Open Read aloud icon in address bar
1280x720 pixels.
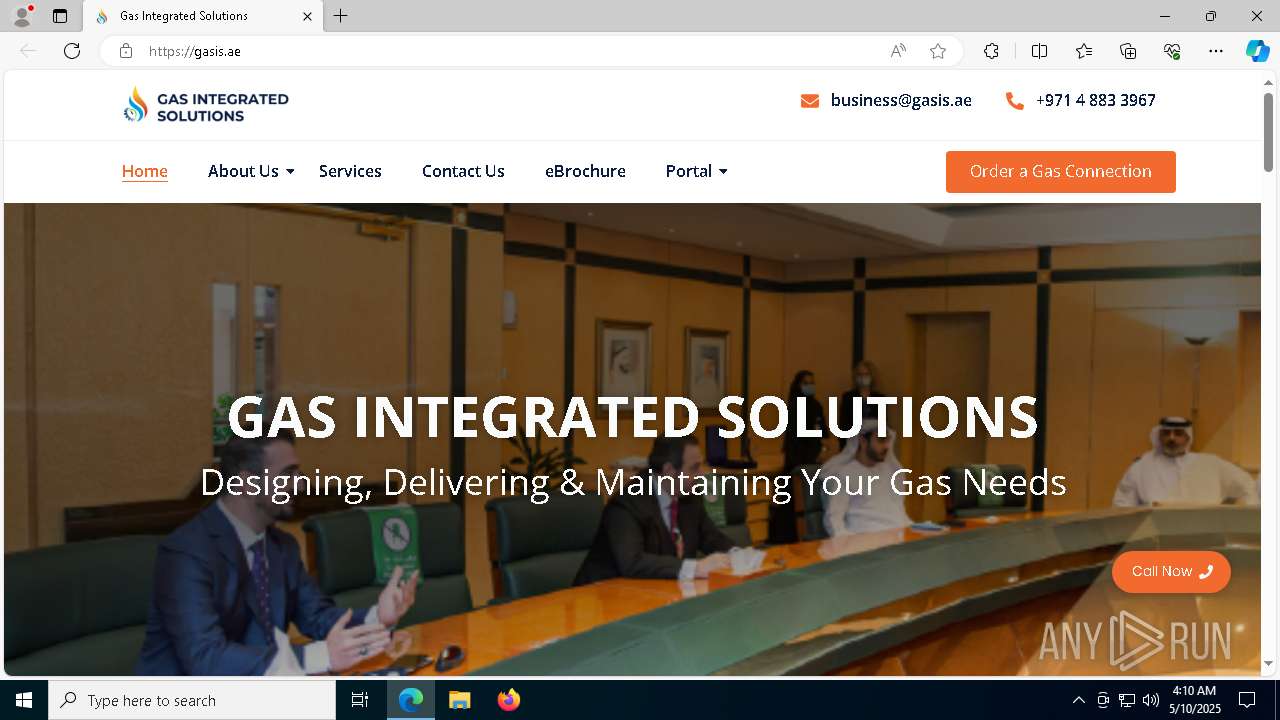pyautogui.click(x=898, y=51)
